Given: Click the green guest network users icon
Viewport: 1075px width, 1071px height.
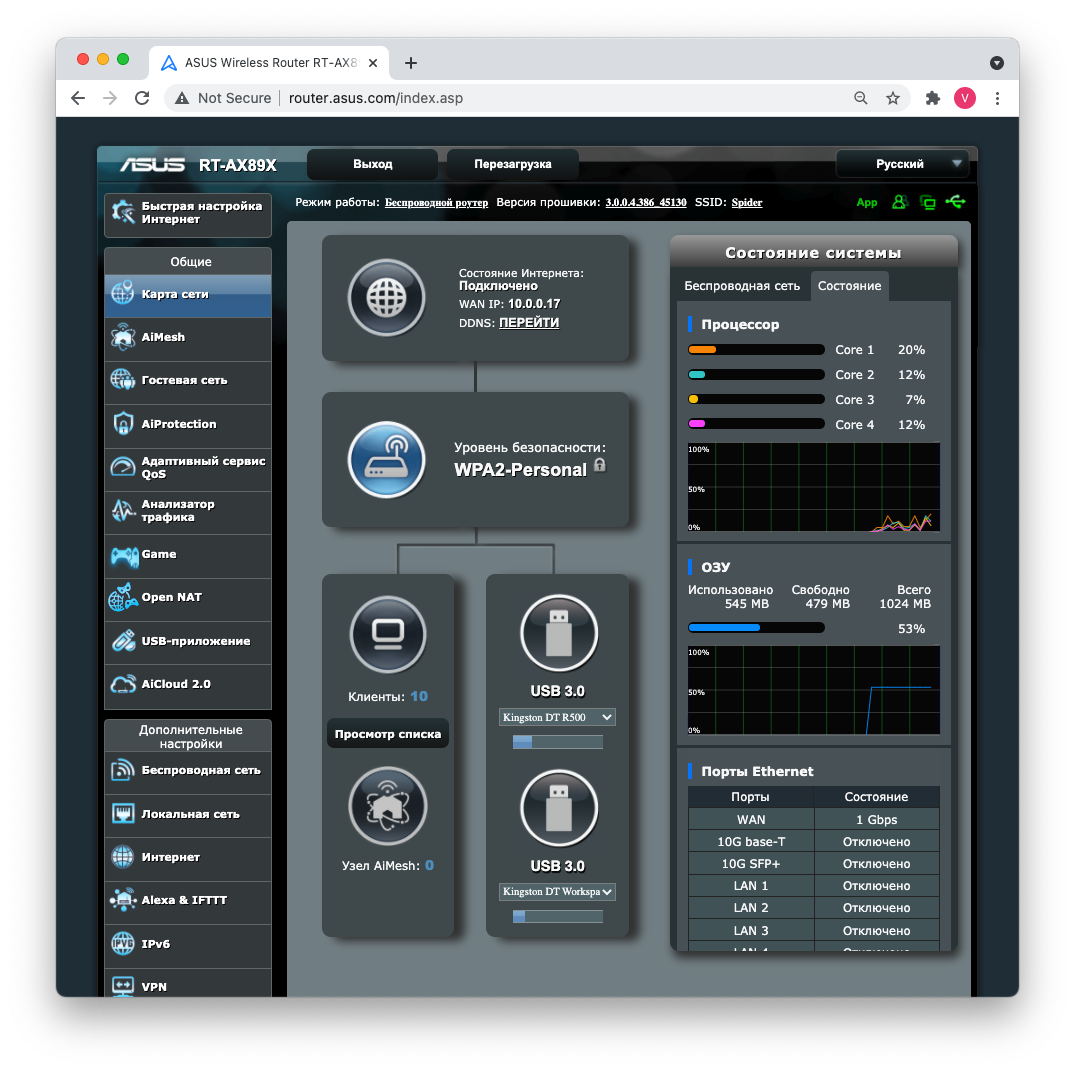Looking at the screenshot, I should tap(899, 202).
